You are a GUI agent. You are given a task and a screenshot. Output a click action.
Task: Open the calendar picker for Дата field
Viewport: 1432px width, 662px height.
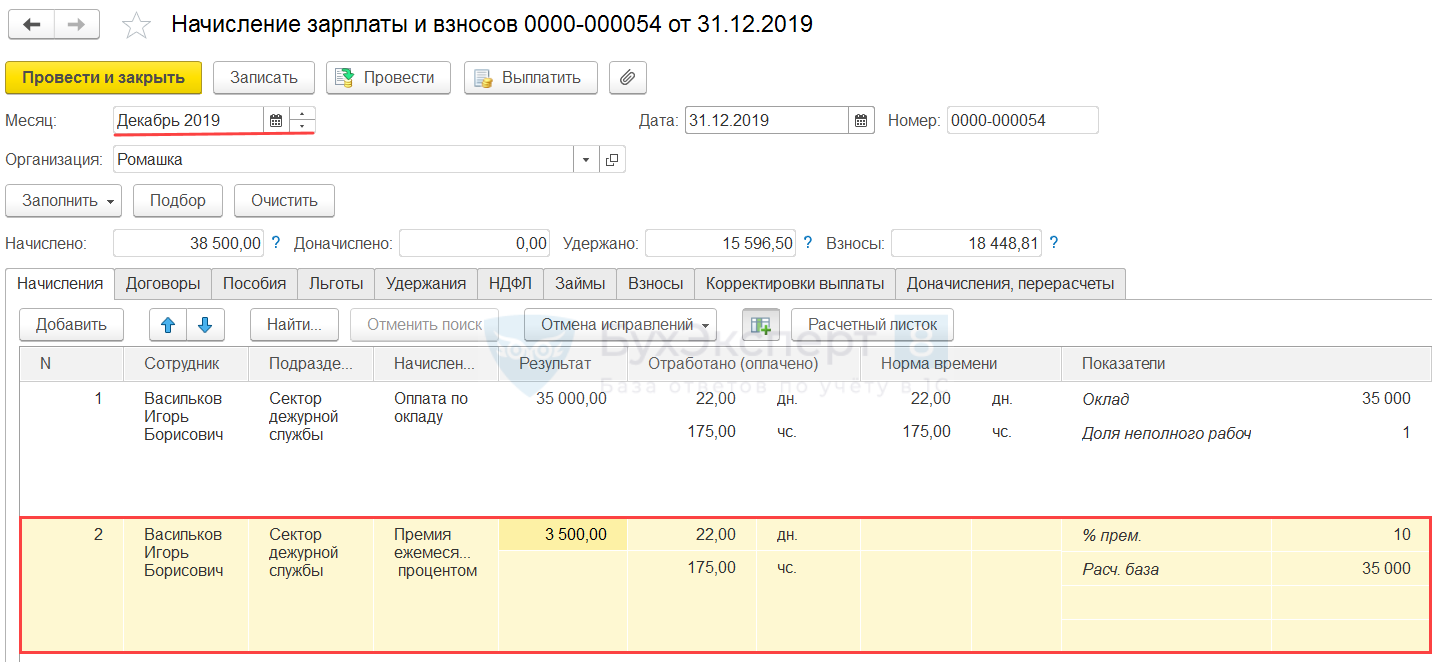coord(861,121)
